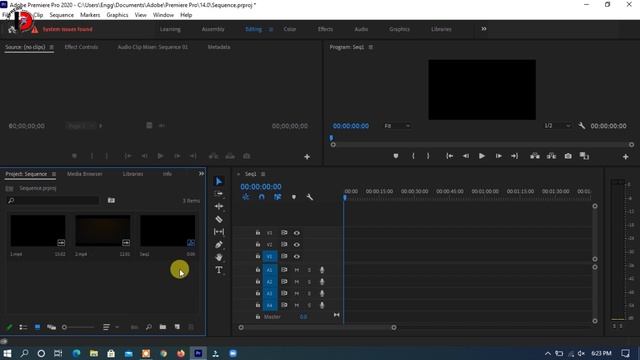The height and width of the screenshot is (360, 640).
Task: Click the timeline horizontal zoom scrollbar
Action: pos(317,327)
